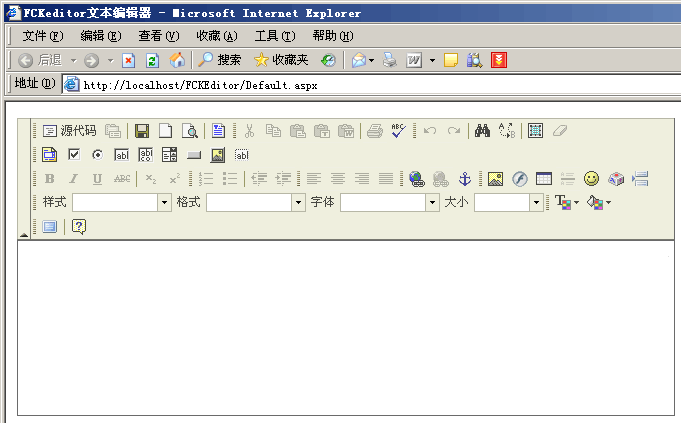Viewport: 681px width, 423px height.
Task: Insert a selection list field
Action: 169,155
